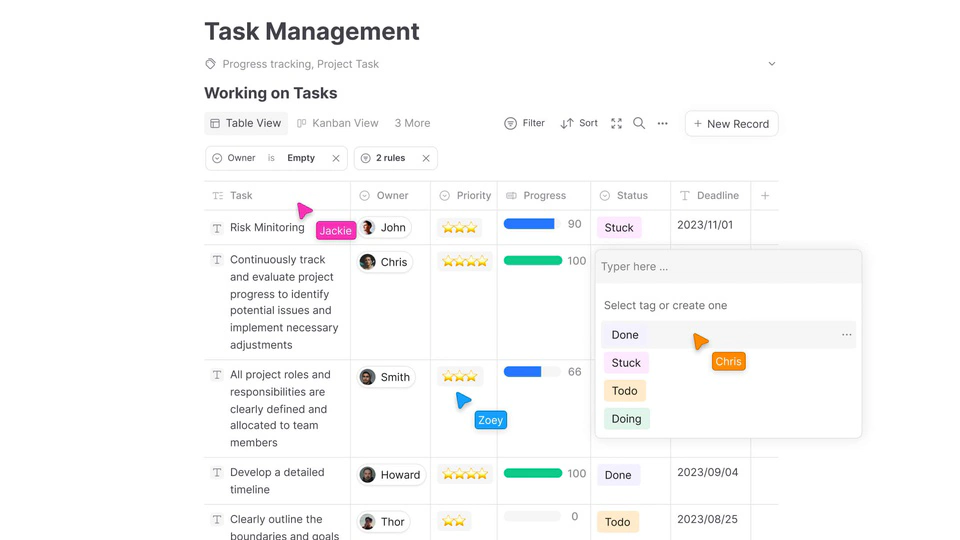
Task: Click the fullscreen expand icon in toolbar
Action: 616,124
